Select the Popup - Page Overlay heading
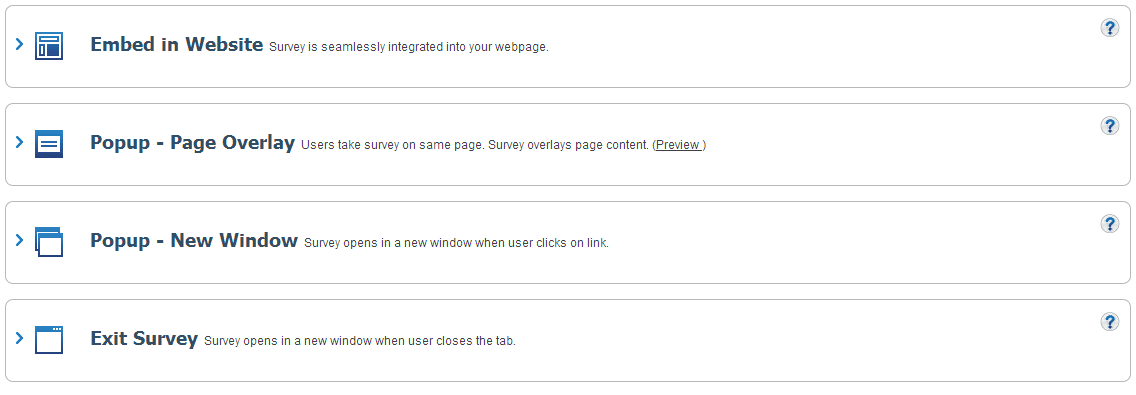This screenshot has height=395, width=1136. point(192,143)
